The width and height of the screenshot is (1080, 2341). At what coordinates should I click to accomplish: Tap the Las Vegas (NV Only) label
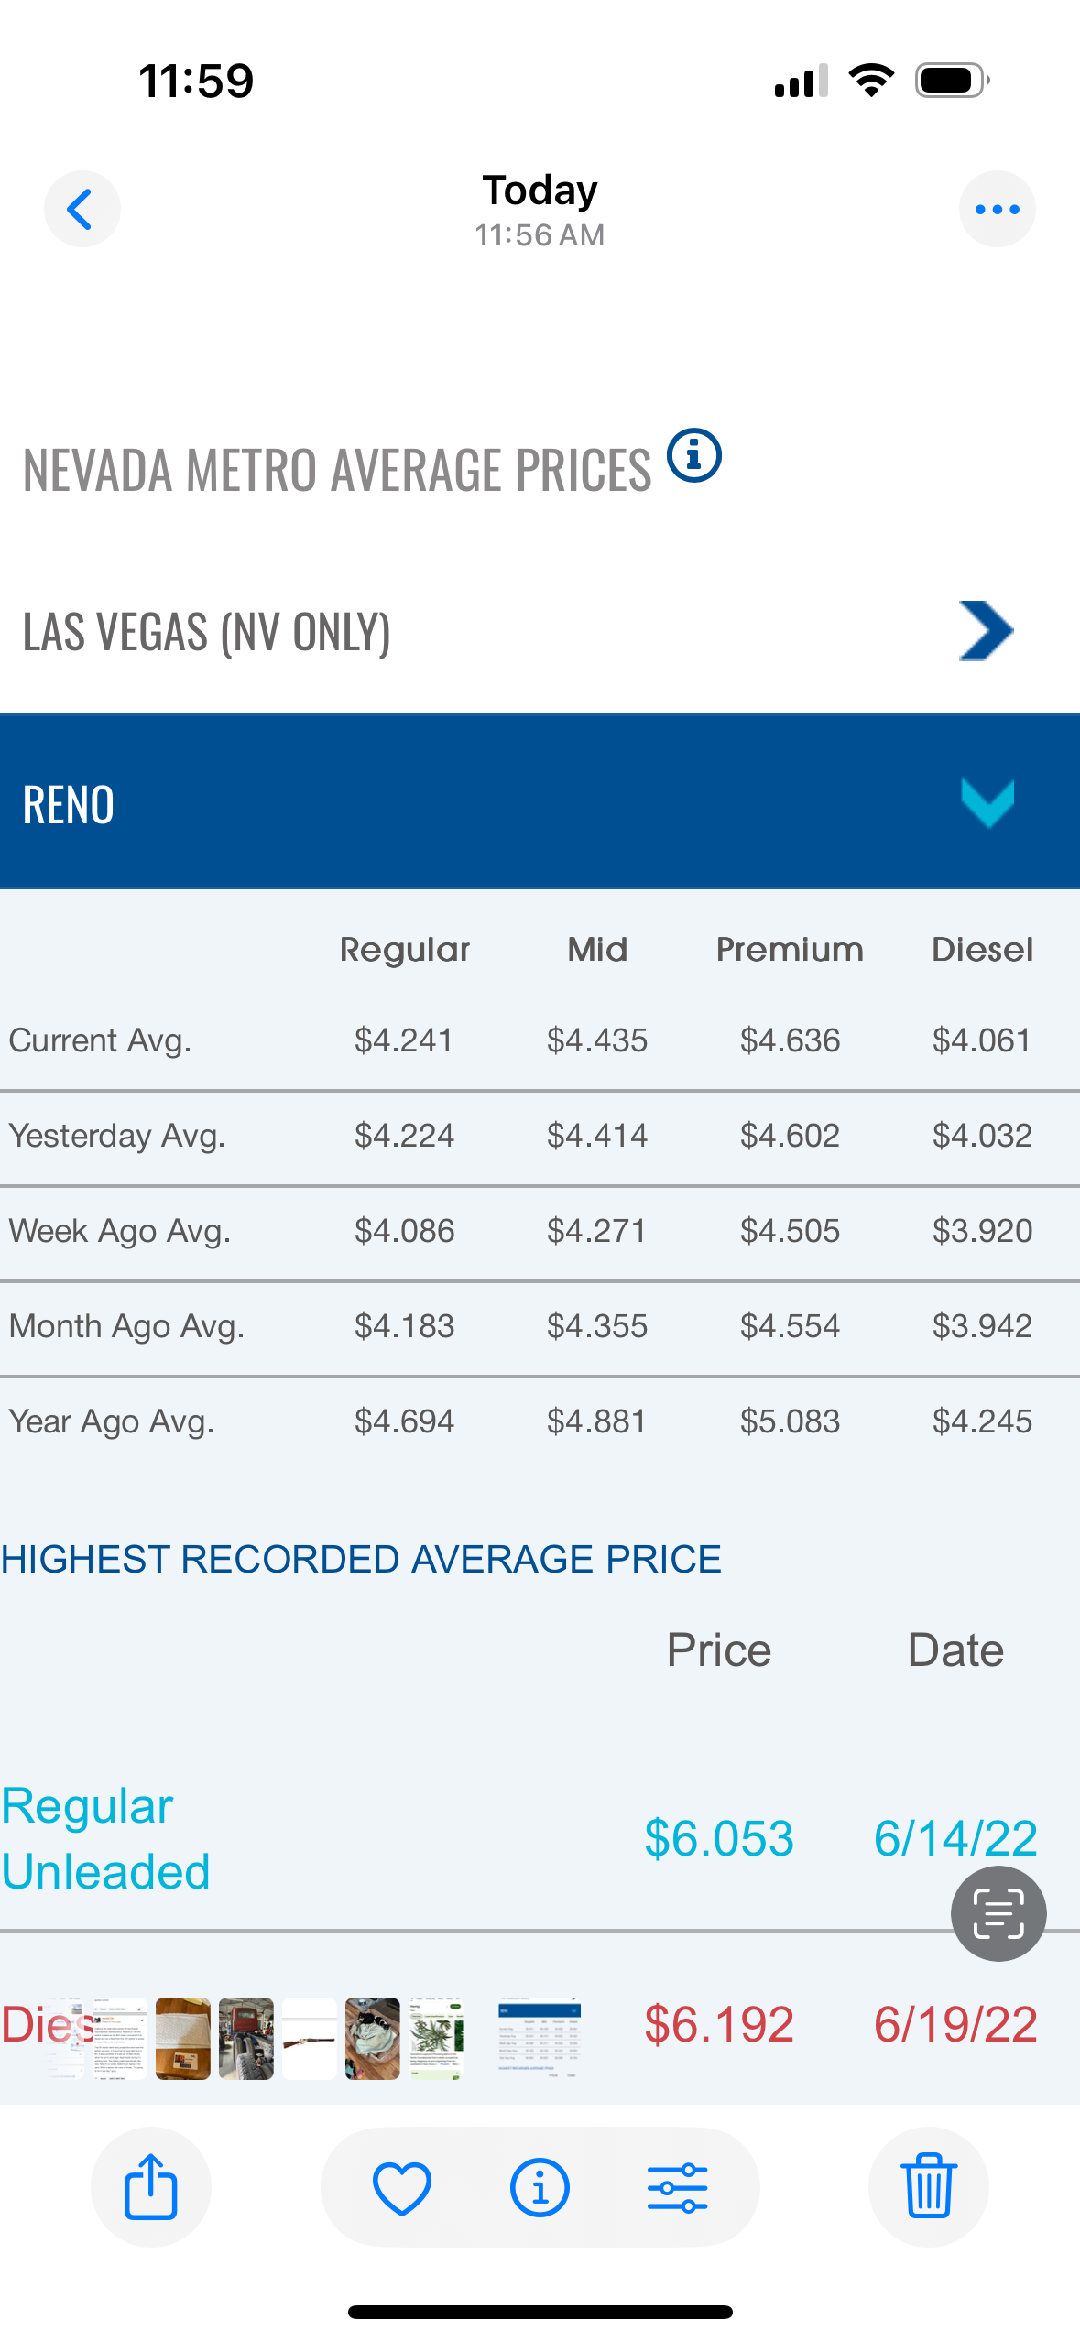pos(207,632)
